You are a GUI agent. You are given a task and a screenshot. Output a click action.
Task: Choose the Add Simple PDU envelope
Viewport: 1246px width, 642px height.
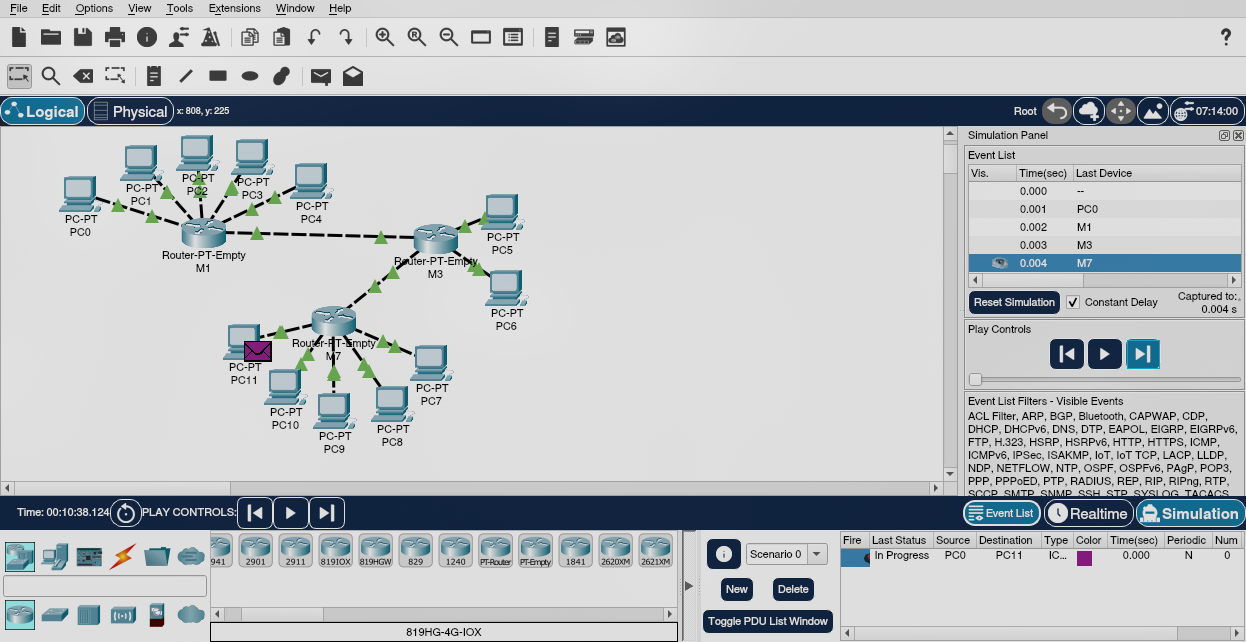[320, 75]
